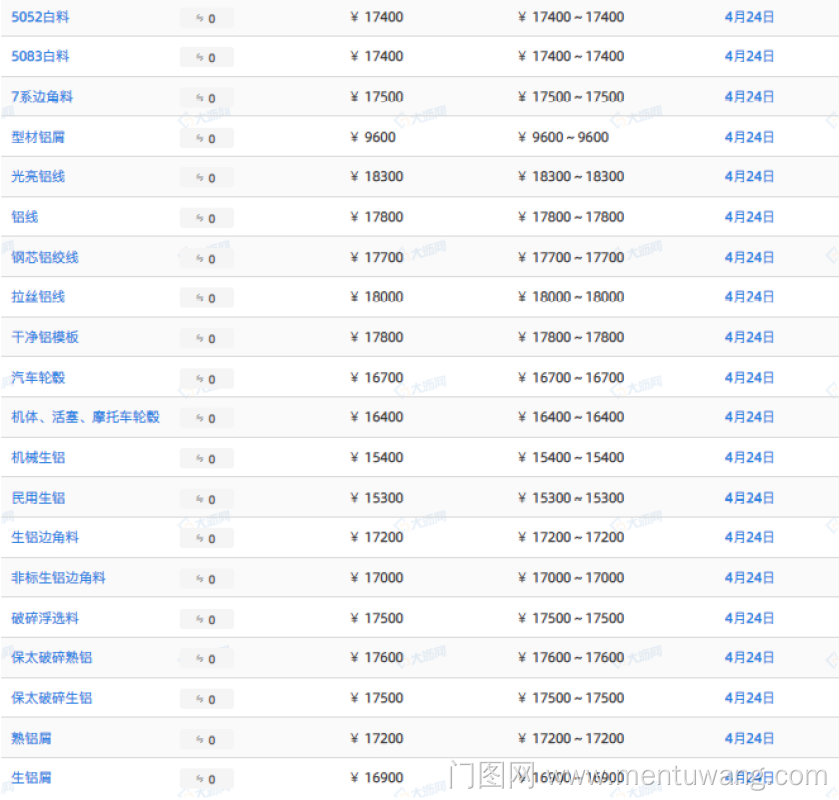Click the 9600~9600 price range for 型材铝屑
839x800 pixels.
pos(563,137)
